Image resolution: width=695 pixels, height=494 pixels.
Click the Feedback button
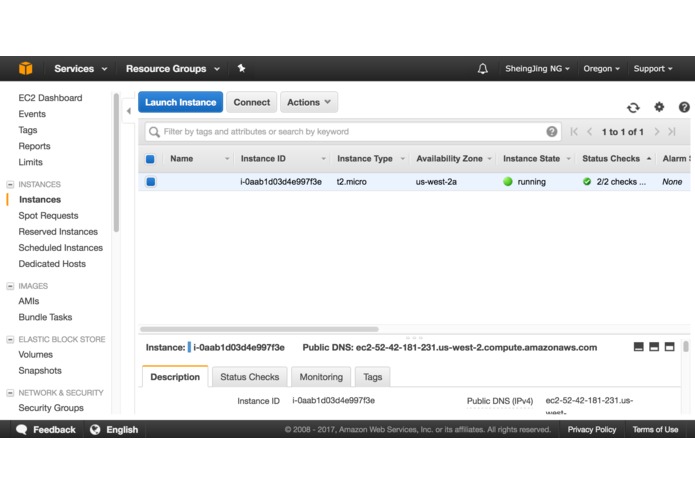pyautogui.click(x=46, y=429)
